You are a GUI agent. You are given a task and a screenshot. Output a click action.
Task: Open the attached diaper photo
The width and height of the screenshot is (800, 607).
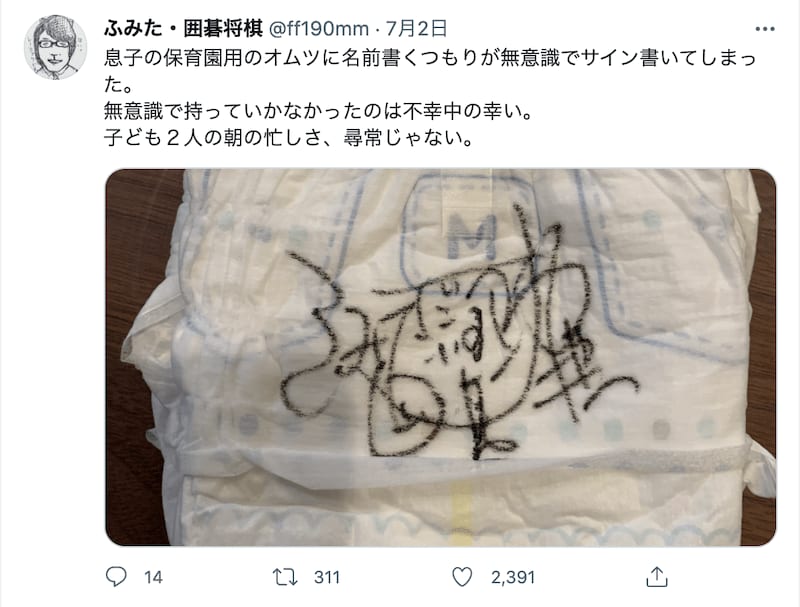440,357
